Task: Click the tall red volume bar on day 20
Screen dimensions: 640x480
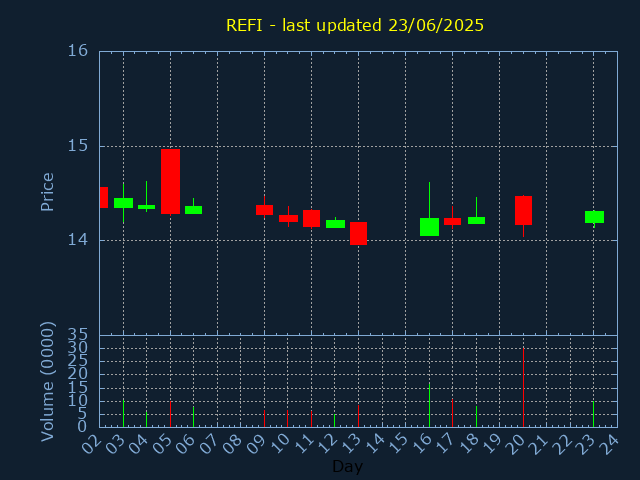Action: click(x=523, y=387)
